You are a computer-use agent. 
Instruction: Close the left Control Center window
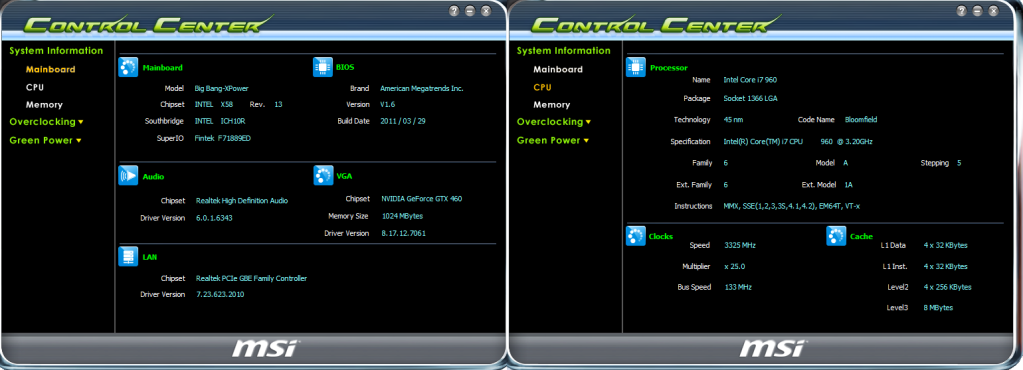pyautogui.click(x=486, y=11)
